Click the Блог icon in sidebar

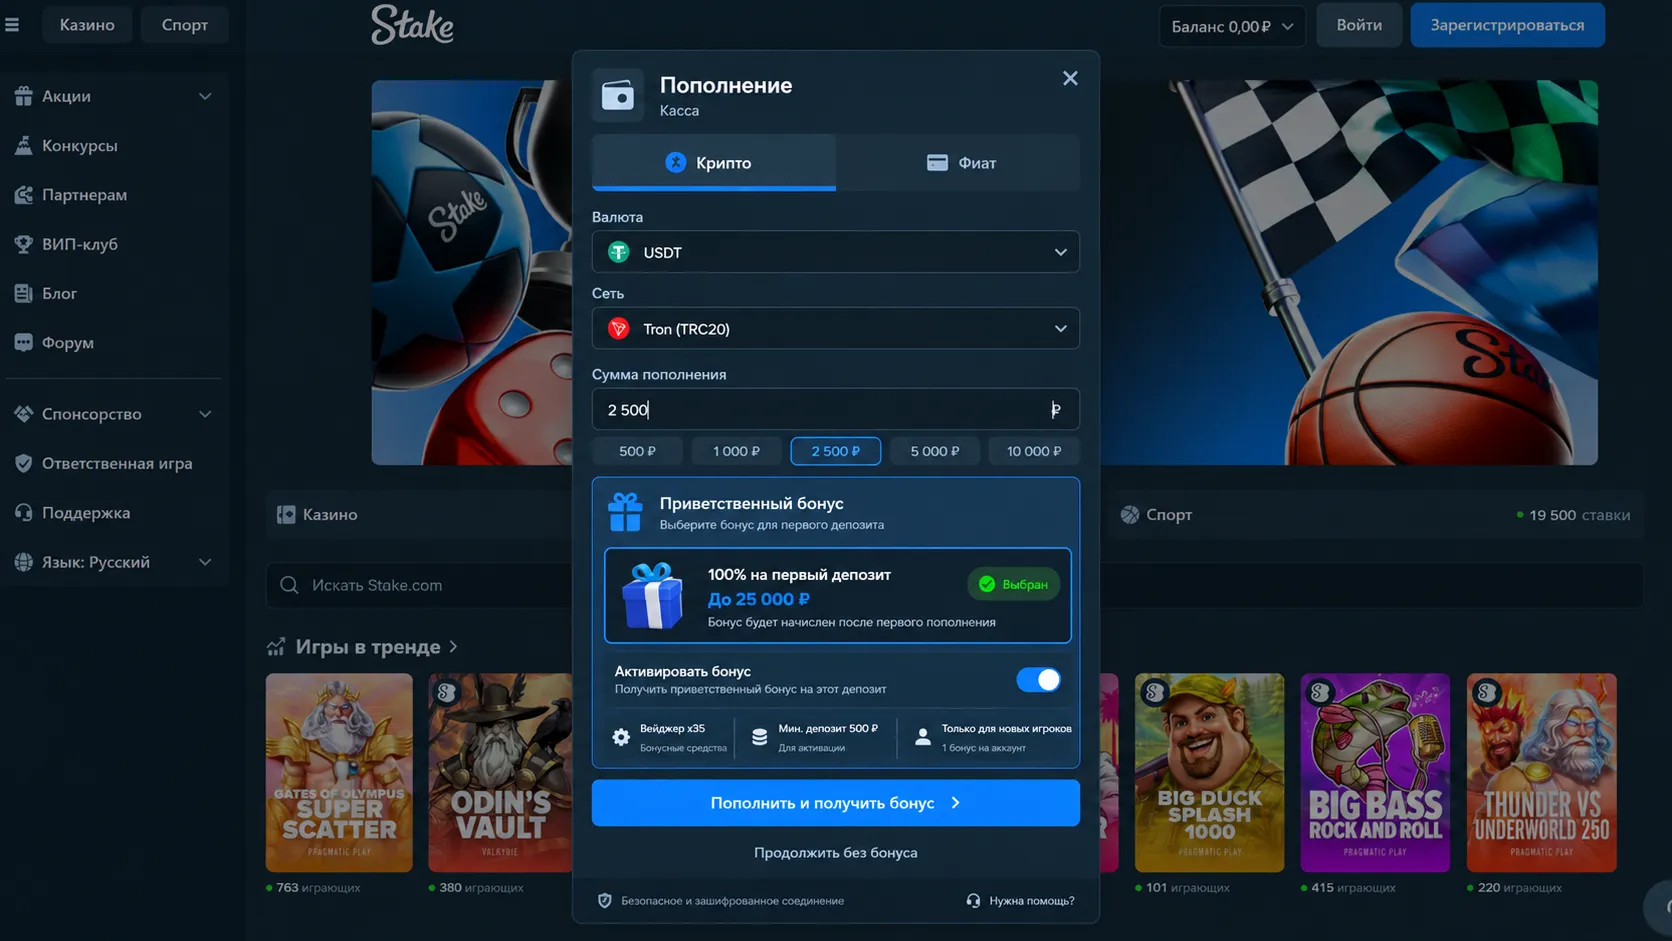click(23, 293)
